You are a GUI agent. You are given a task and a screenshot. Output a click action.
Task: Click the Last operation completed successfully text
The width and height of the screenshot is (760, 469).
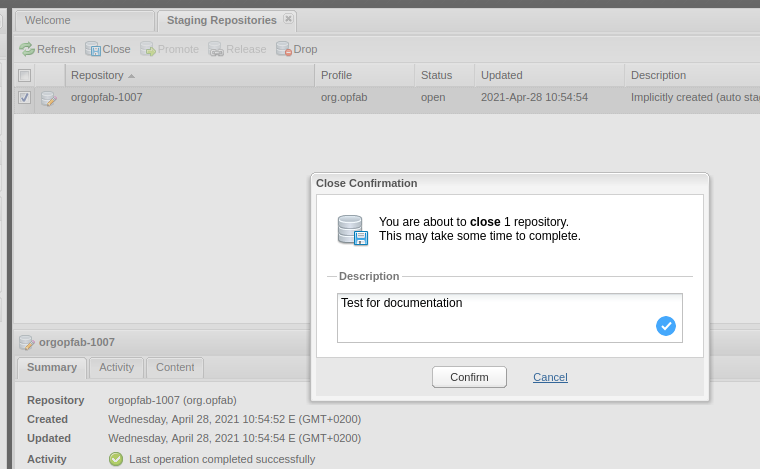pos(222,459)
